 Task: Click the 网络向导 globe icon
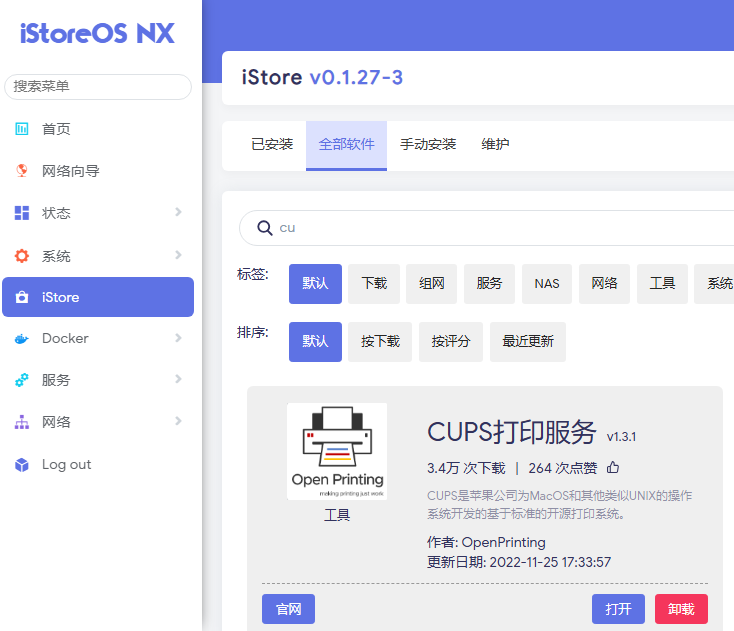pos(22,171)
